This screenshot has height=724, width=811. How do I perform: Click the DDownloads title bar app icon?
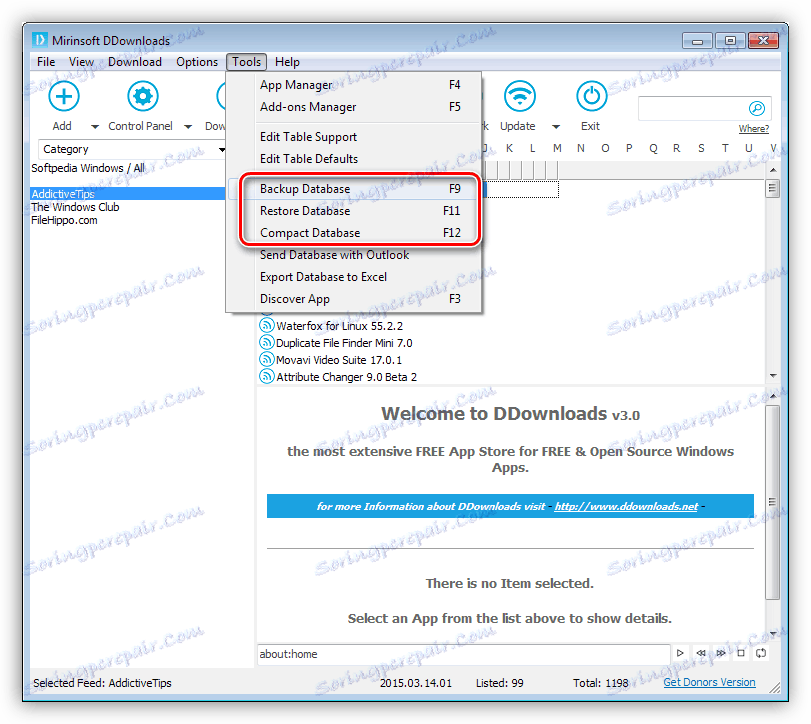coord(39,40)
